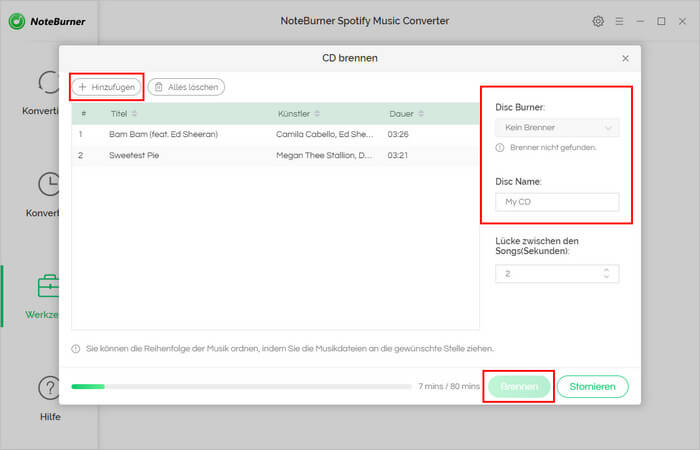Open the Hilfe question mark icon
Image resolution: width=700 pixels, height=450 pixels.
pyautogui.click(x=49, y=388)
